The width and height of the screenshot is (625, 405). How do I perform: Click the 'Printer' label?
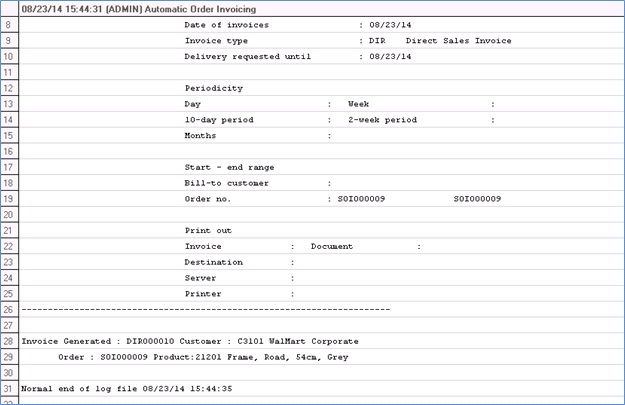pos(203,294)
